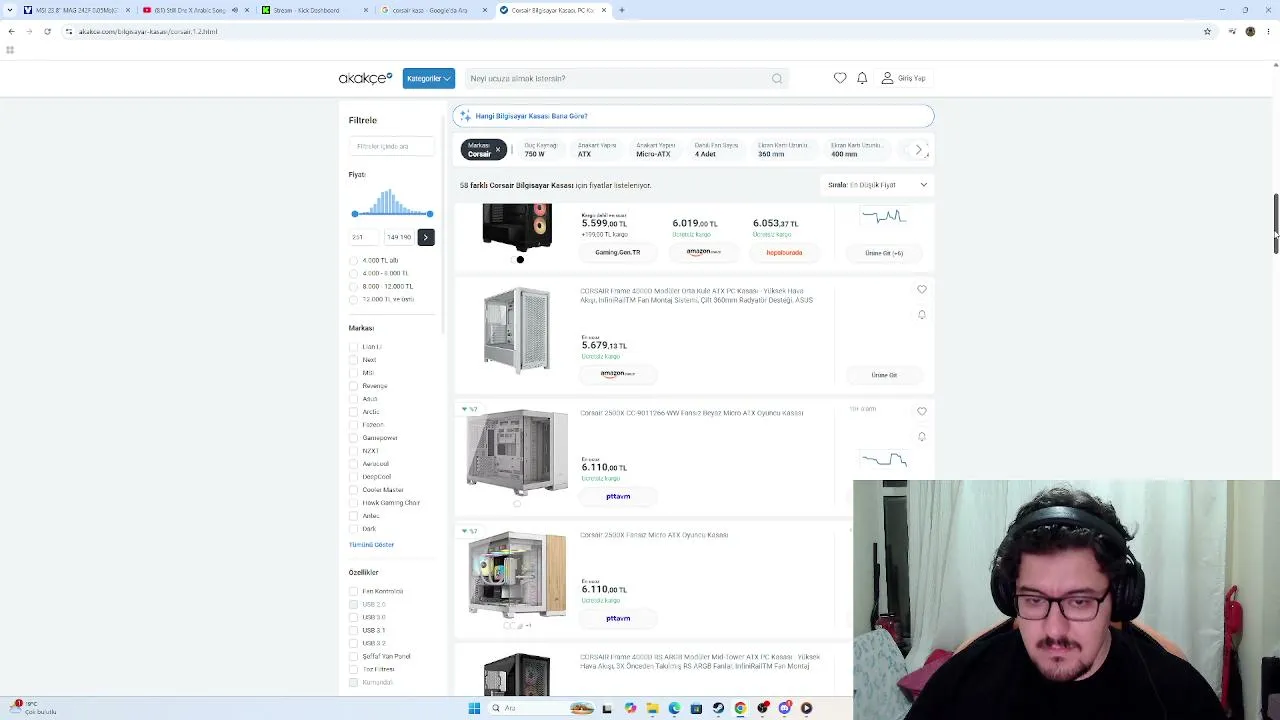Check the Gamepower brand checkbox
The width and height of the screenshot is (1280, 720).
pyautogui.click(x=353, y=438)
